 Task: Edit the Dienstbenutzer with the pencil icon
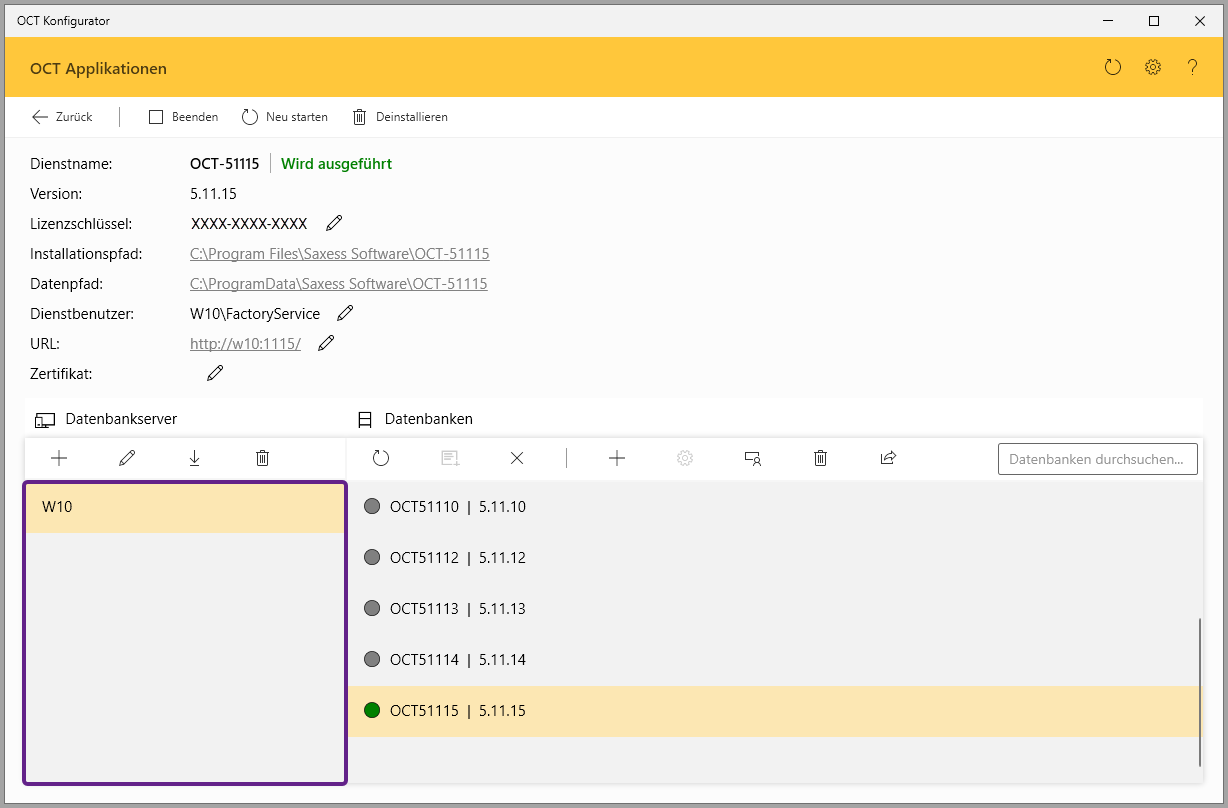pos(345,313)
